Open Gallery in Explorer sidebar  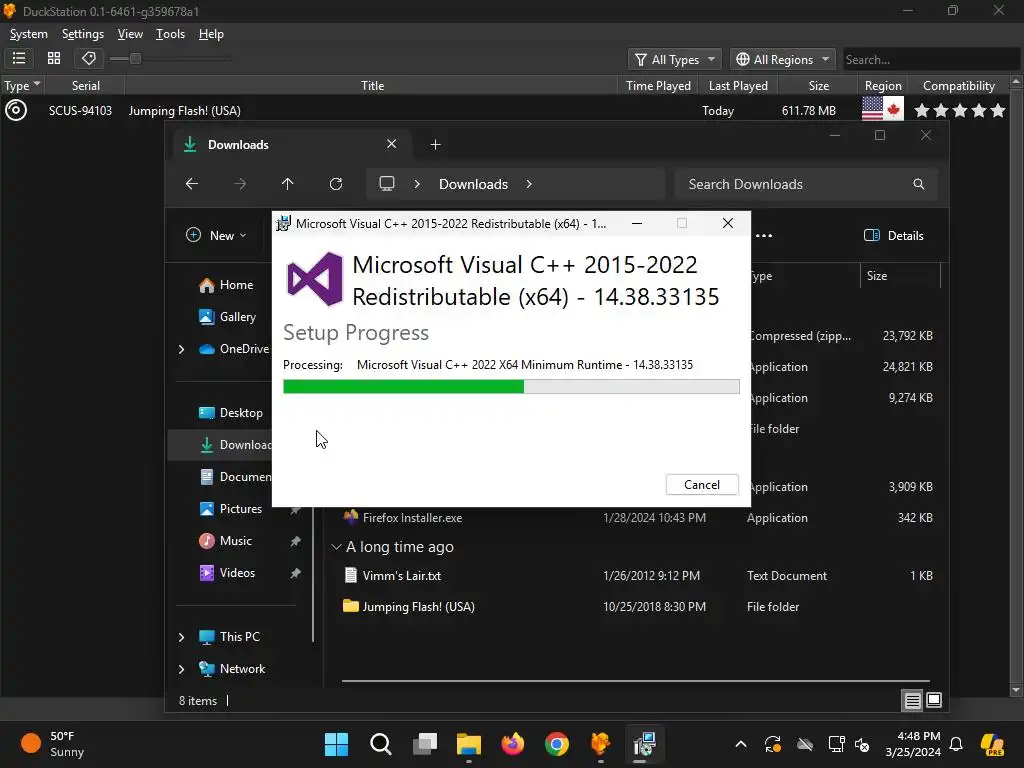click(x=227, y=317)
